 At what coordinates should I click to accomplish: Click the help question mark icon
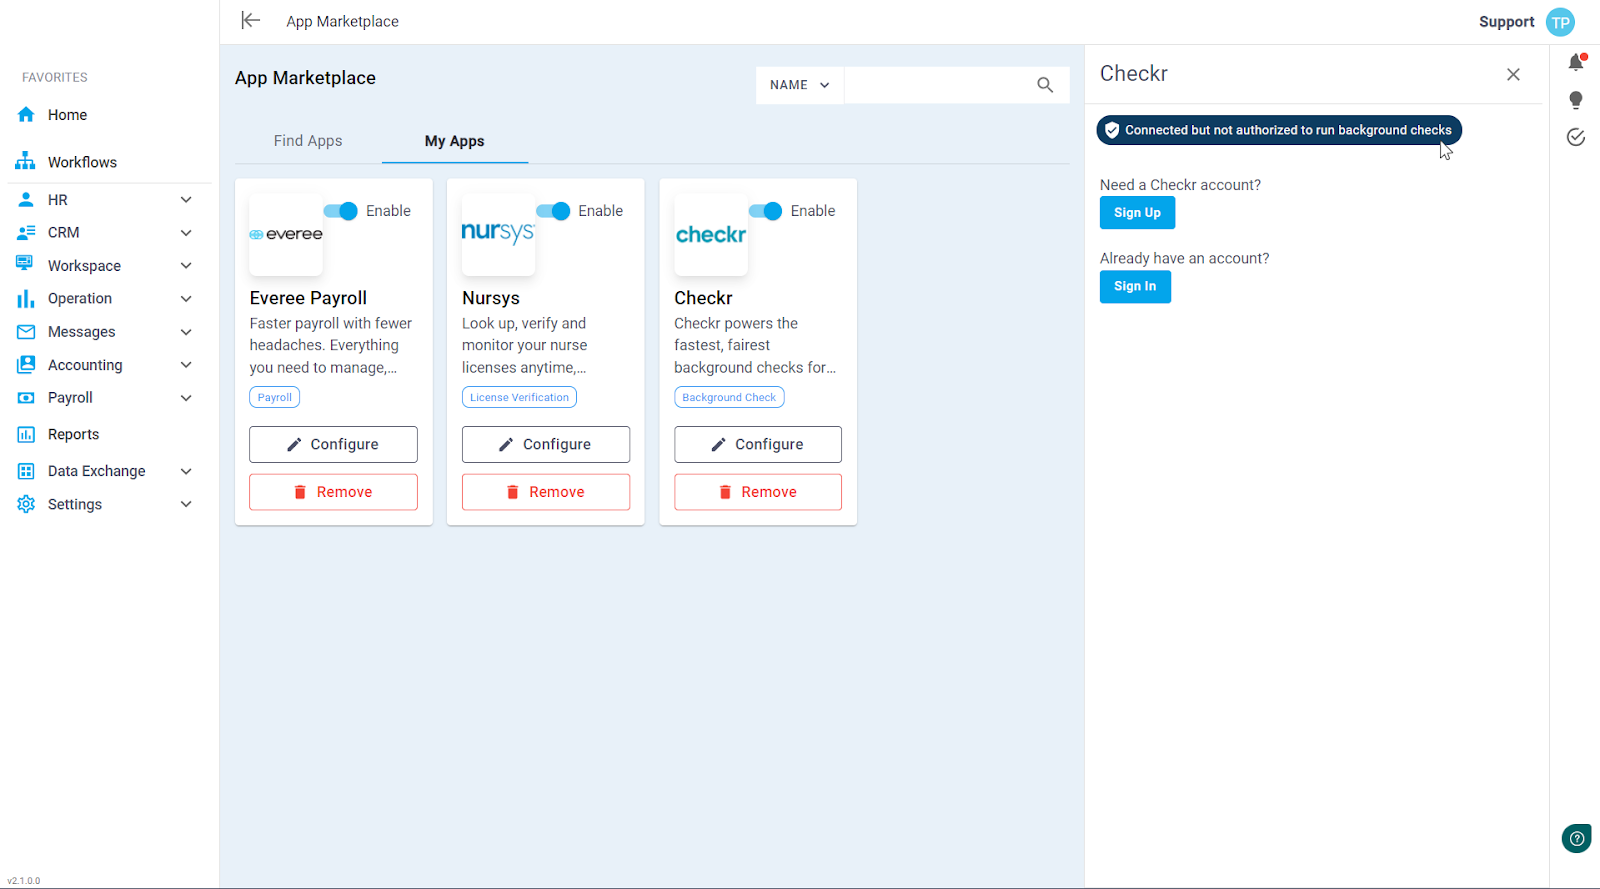(x=1576, y=838)
